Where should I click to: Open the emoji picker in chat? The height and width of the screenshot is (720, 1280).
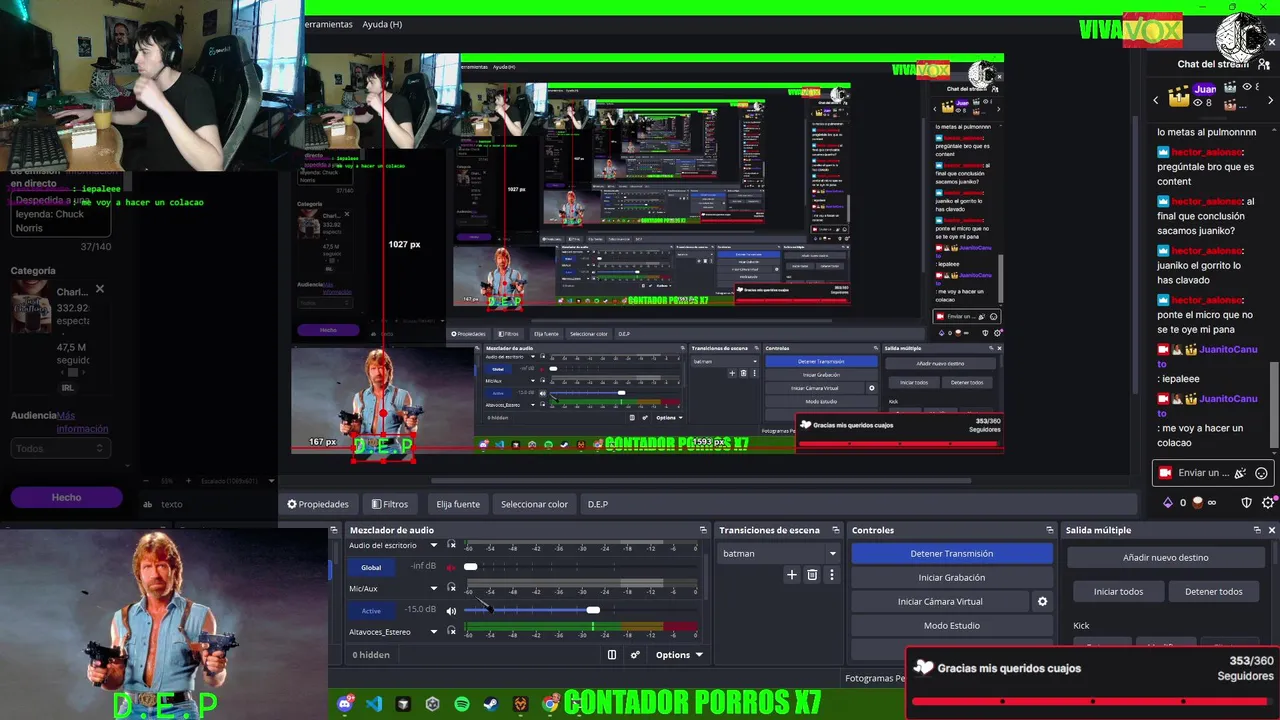tap(1261, 473)
